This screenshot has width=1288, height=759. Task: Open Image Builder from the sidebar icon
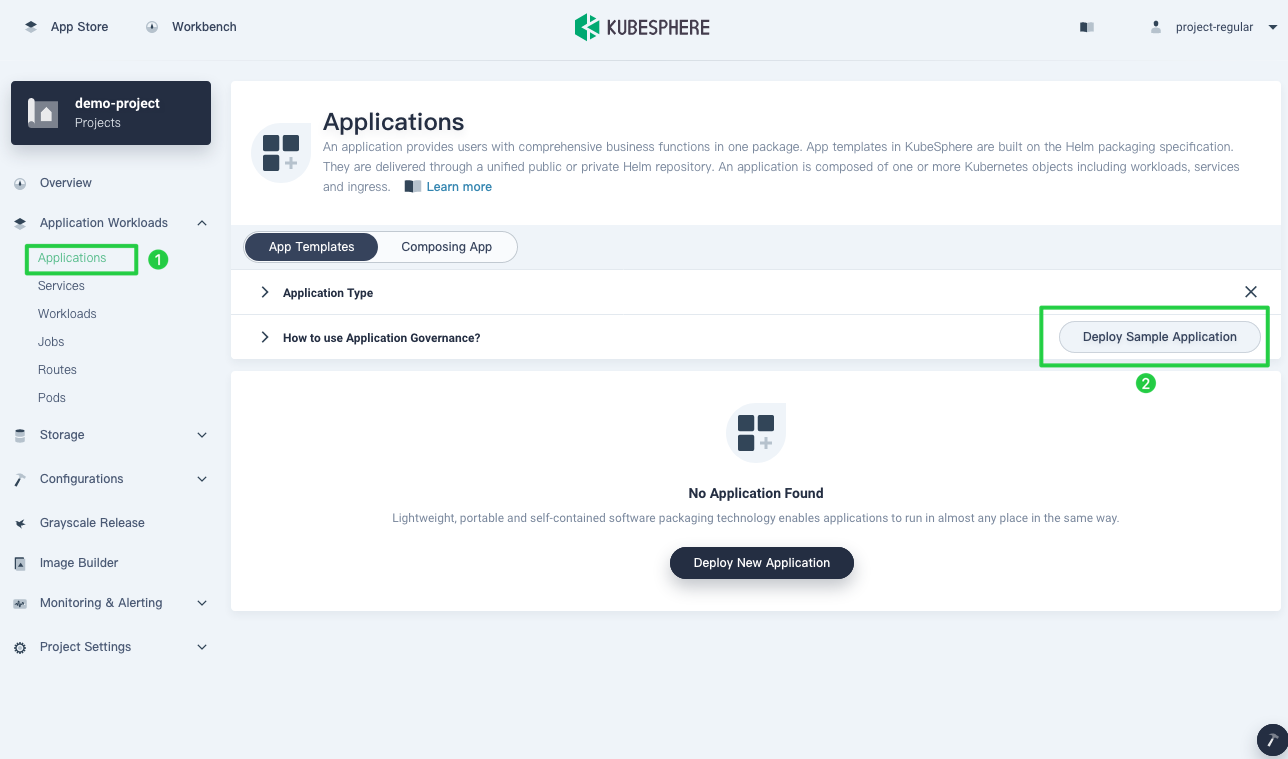click(x=20, y=562)
